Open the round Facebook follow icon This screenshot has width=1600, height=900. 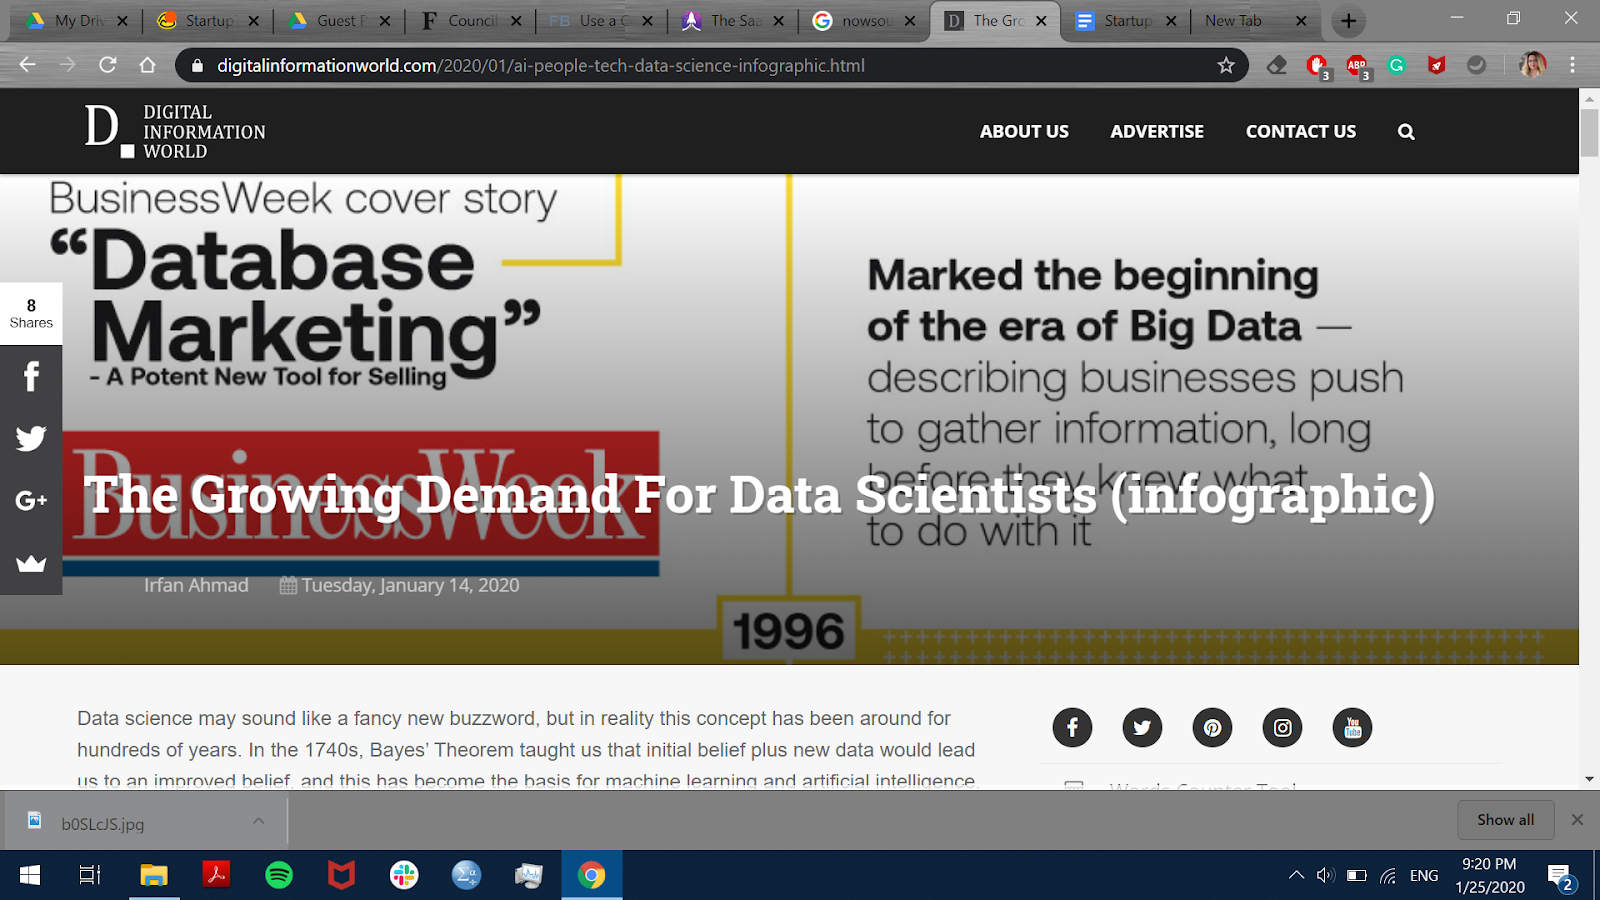tap(1072, 727)
